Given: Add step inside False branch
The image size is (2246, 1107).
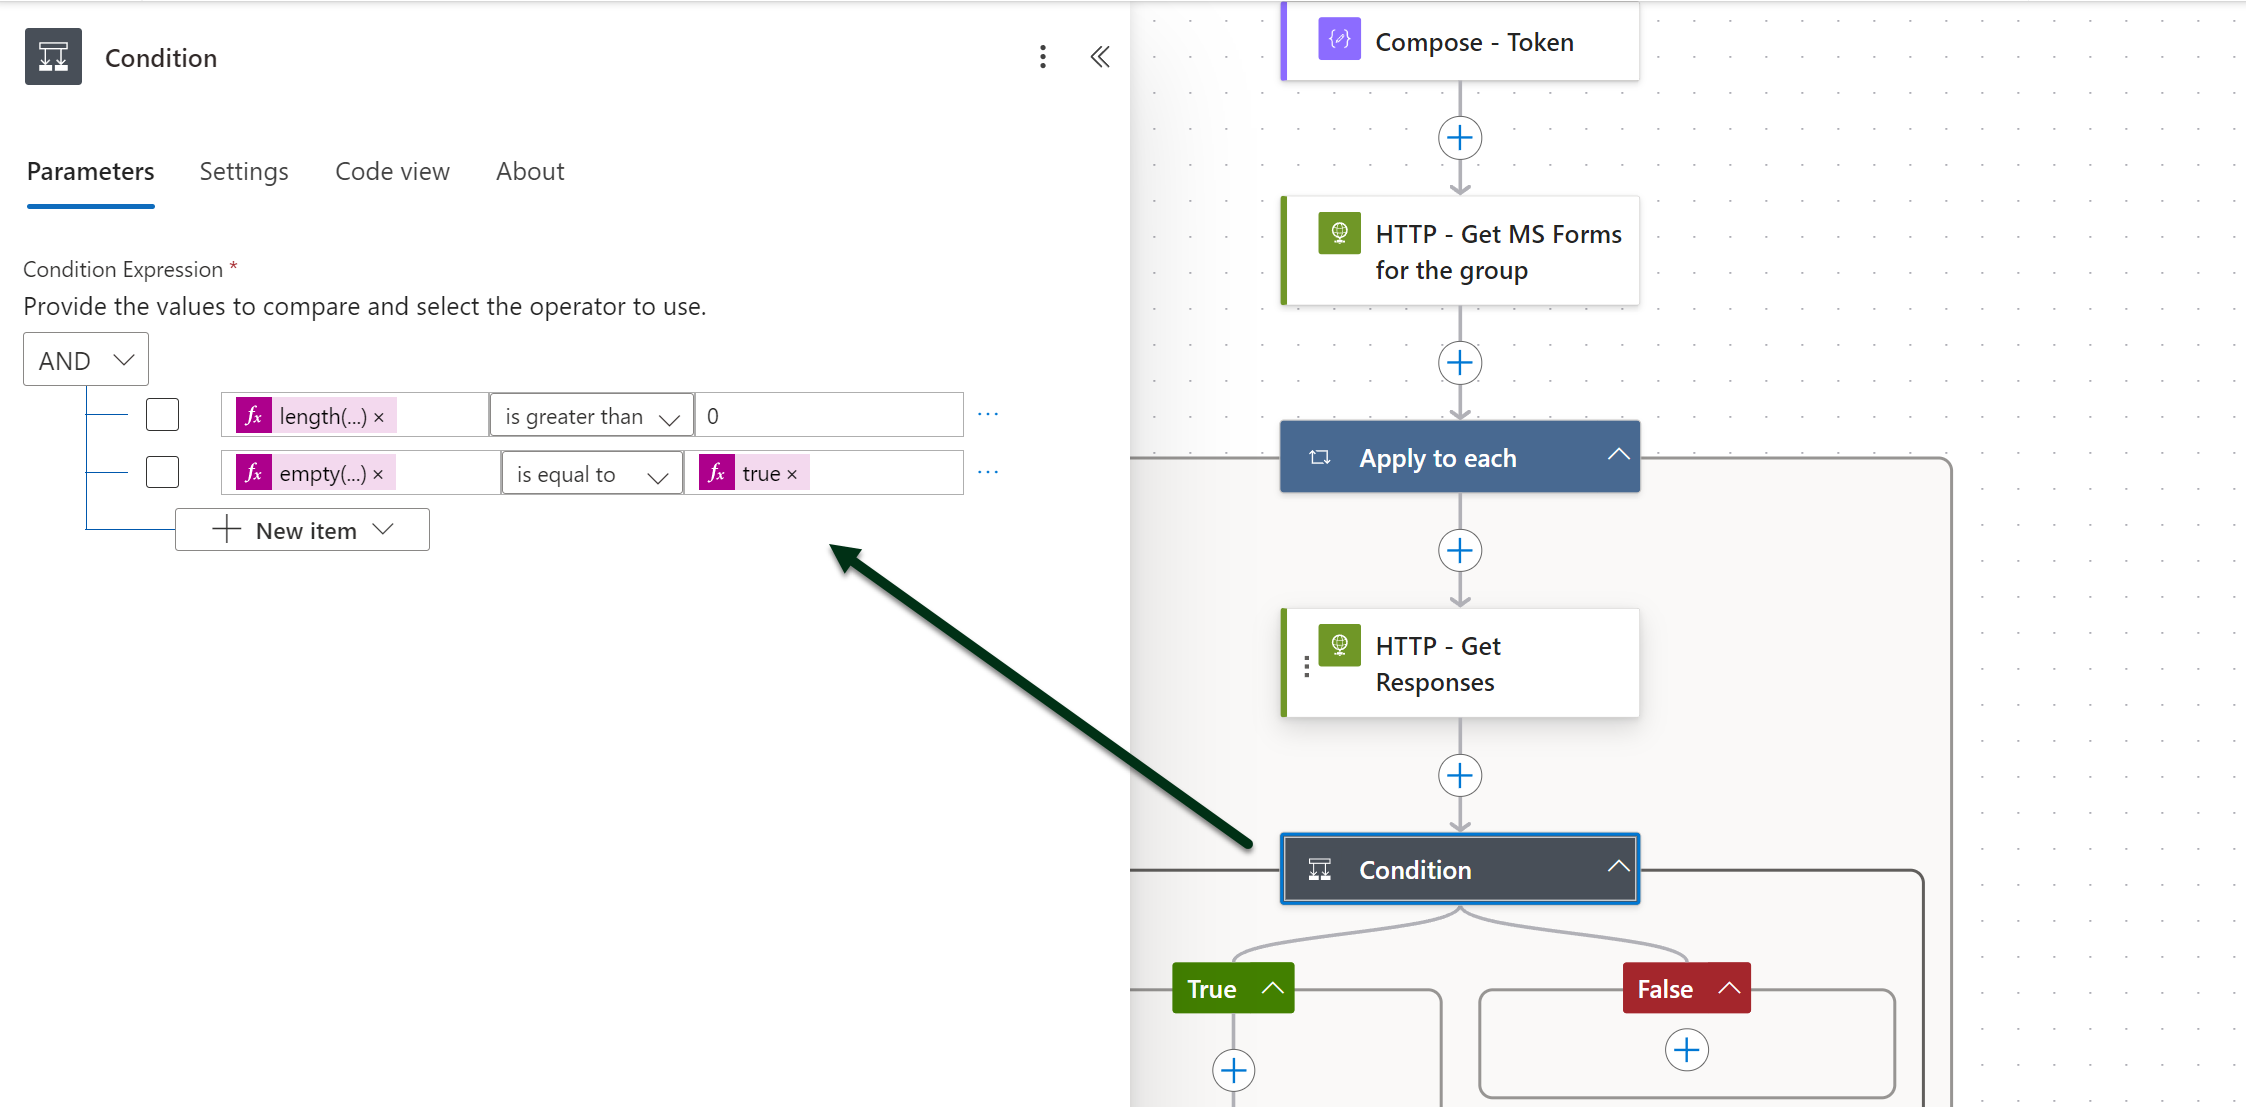Looking at the screenshot, I should point(1686,1050).
